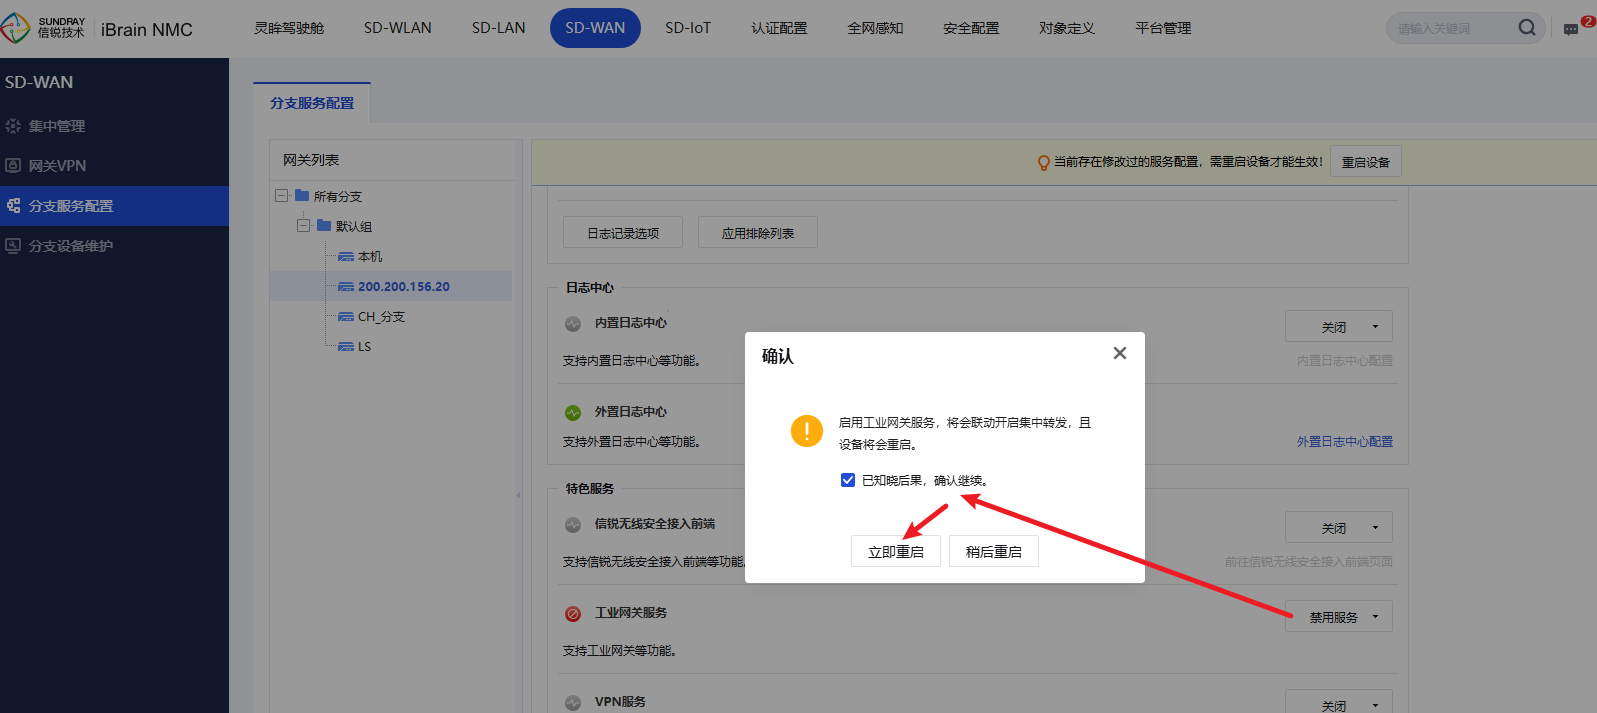The image size is (1597, 713).
Task: Select the 200.200.156.20 gateway device
Action: [403, 287]
